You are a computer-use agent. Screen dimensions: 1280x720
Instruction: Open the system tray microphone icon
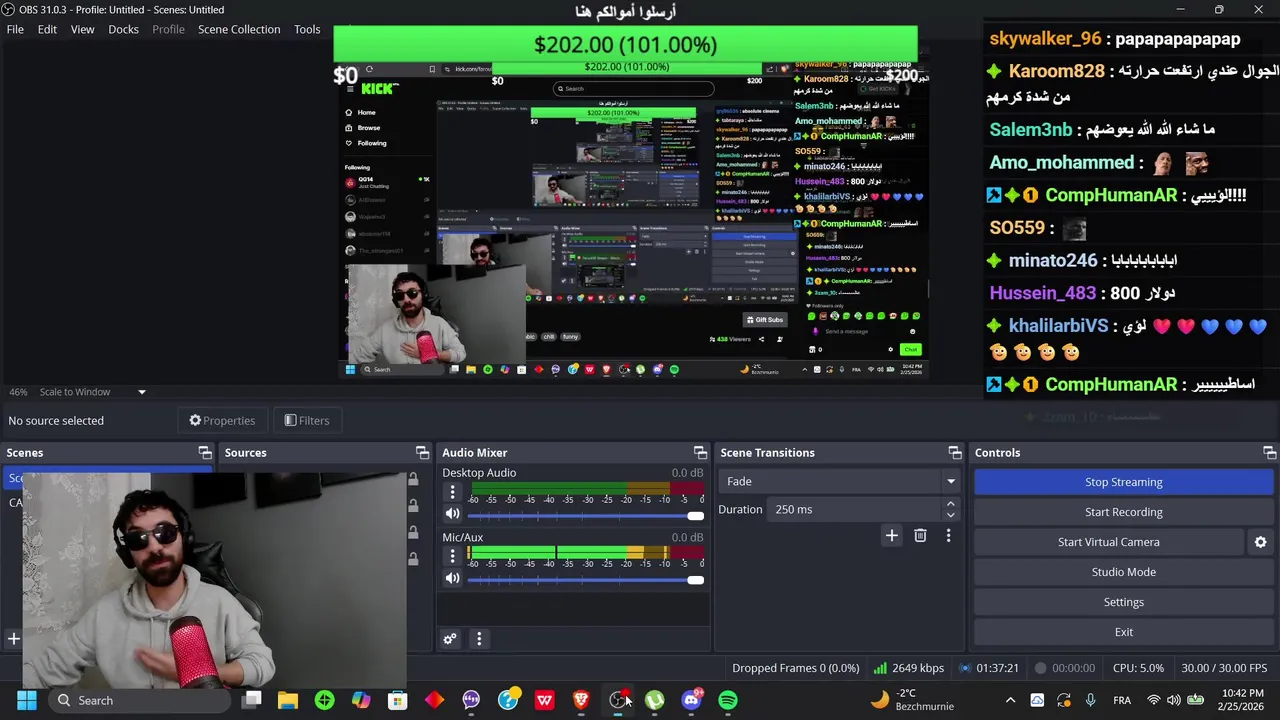pos(1090,700)
